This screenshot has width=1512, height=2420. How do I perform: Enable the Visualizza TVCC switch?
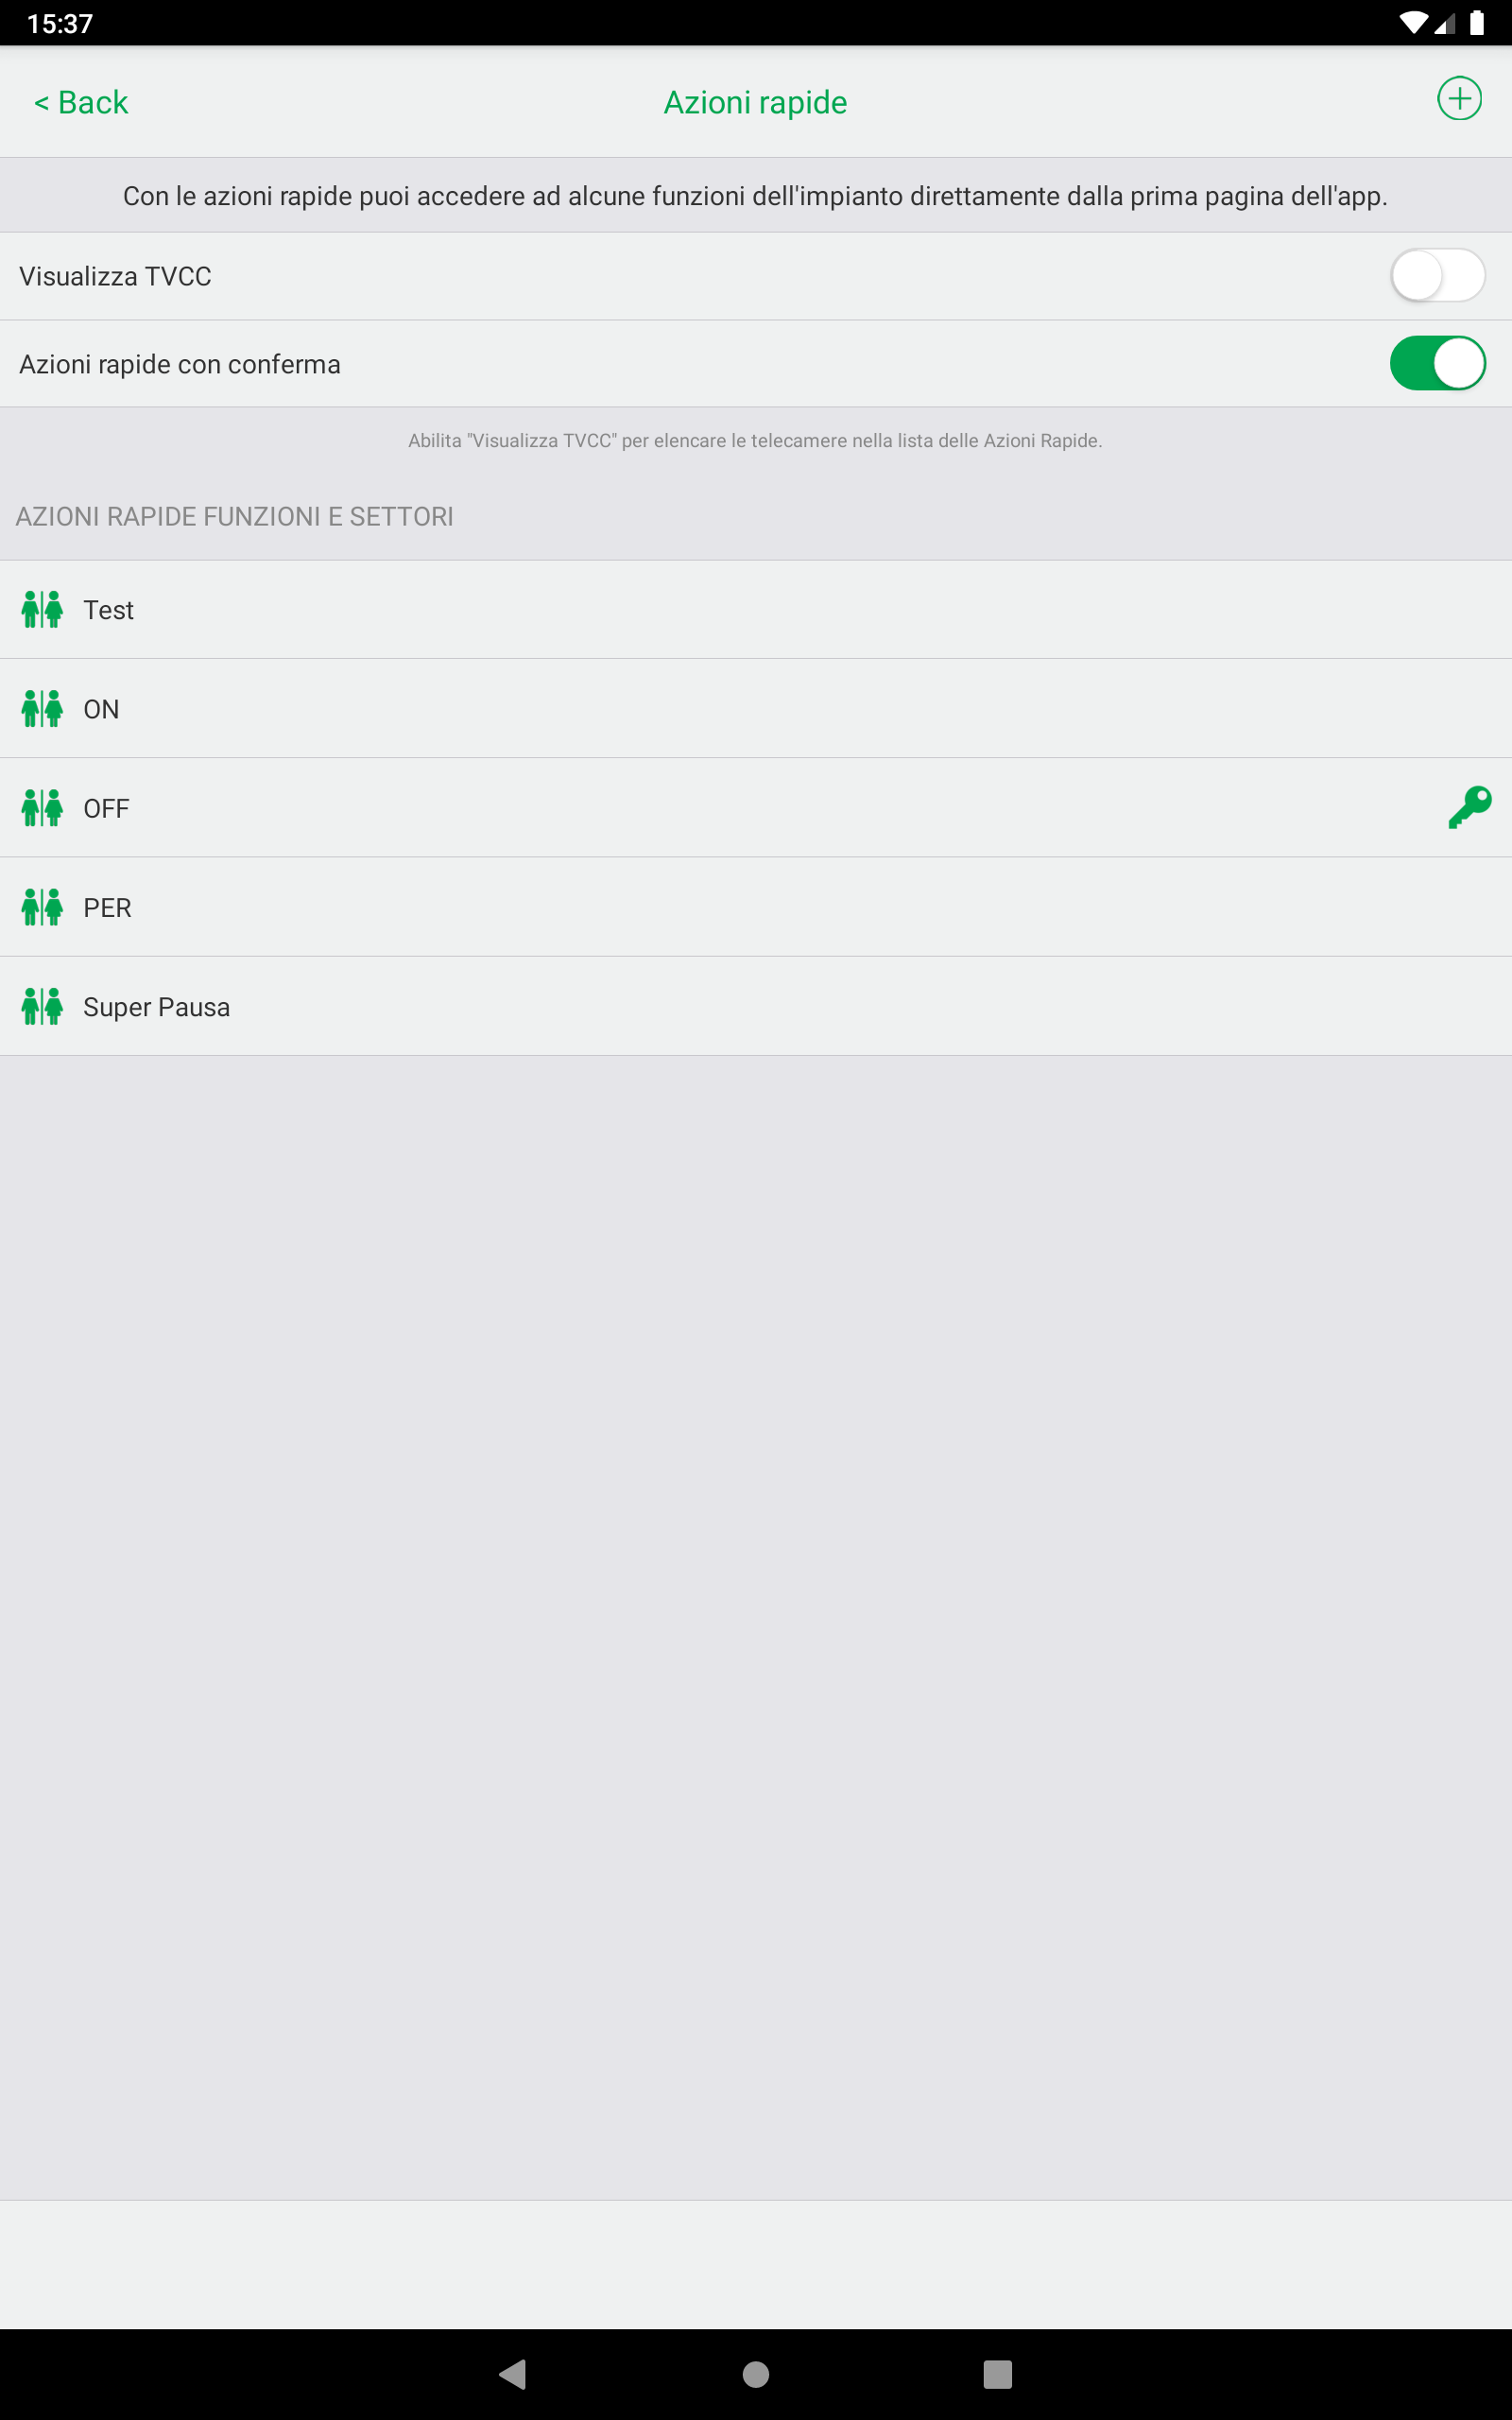click(x=1437, y=275)
